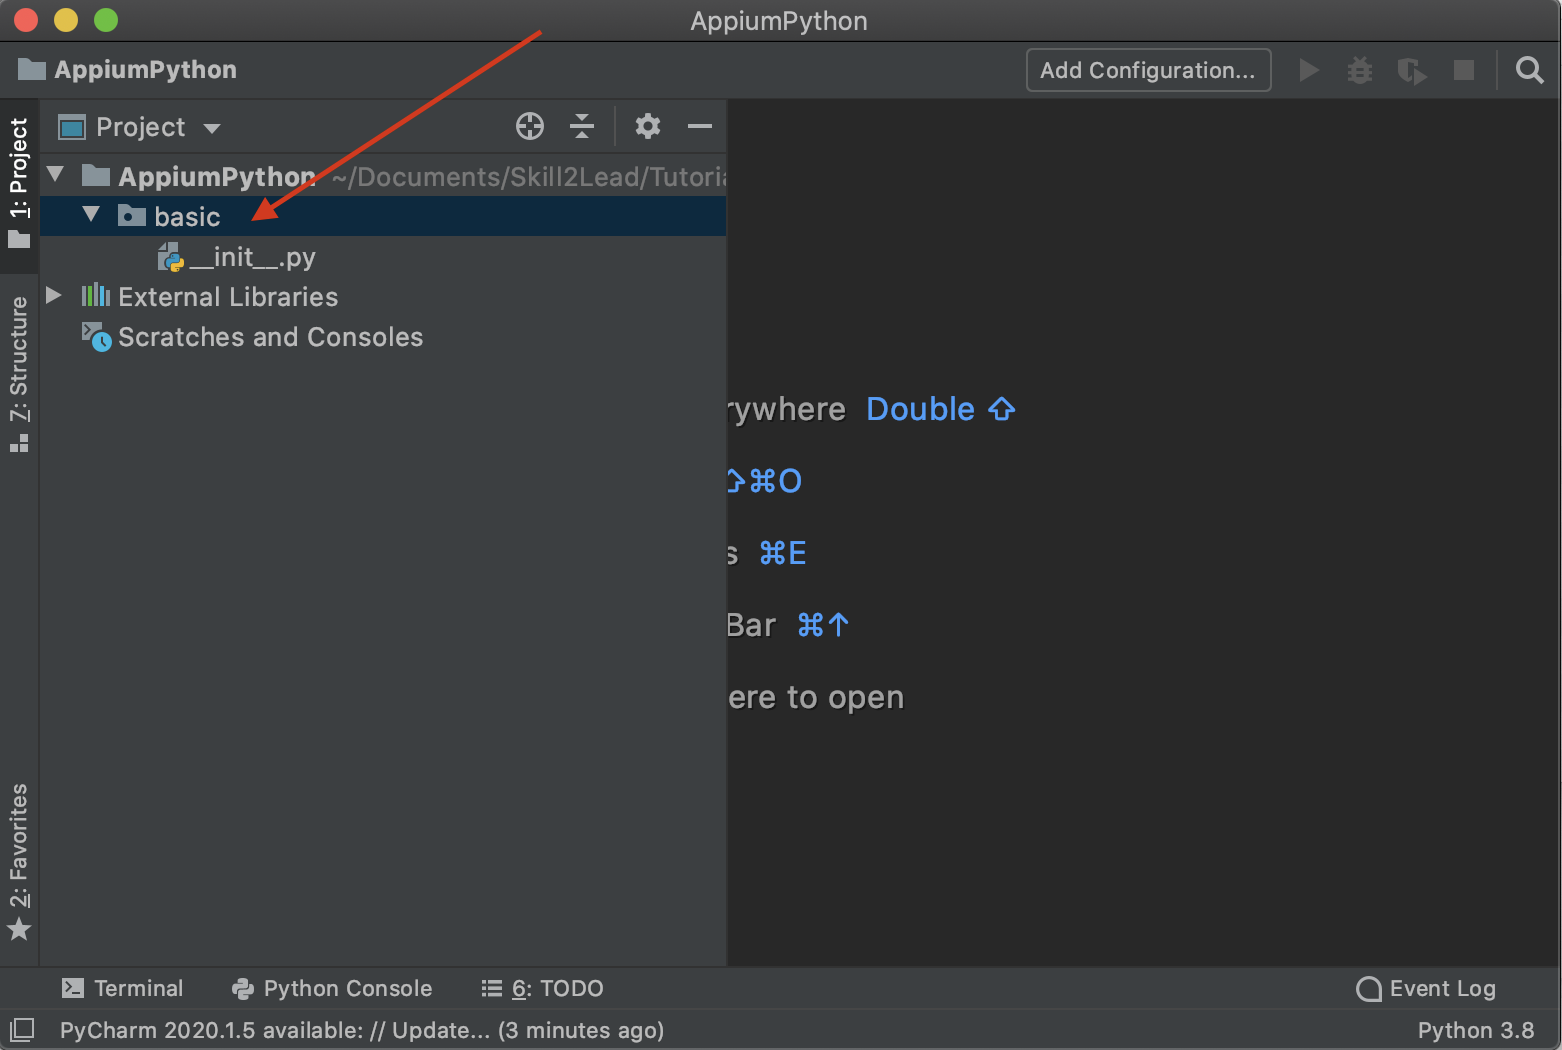
Task: Click the Run with Coverage icon
Action: pyautogui.click(x=1411, y=71)
